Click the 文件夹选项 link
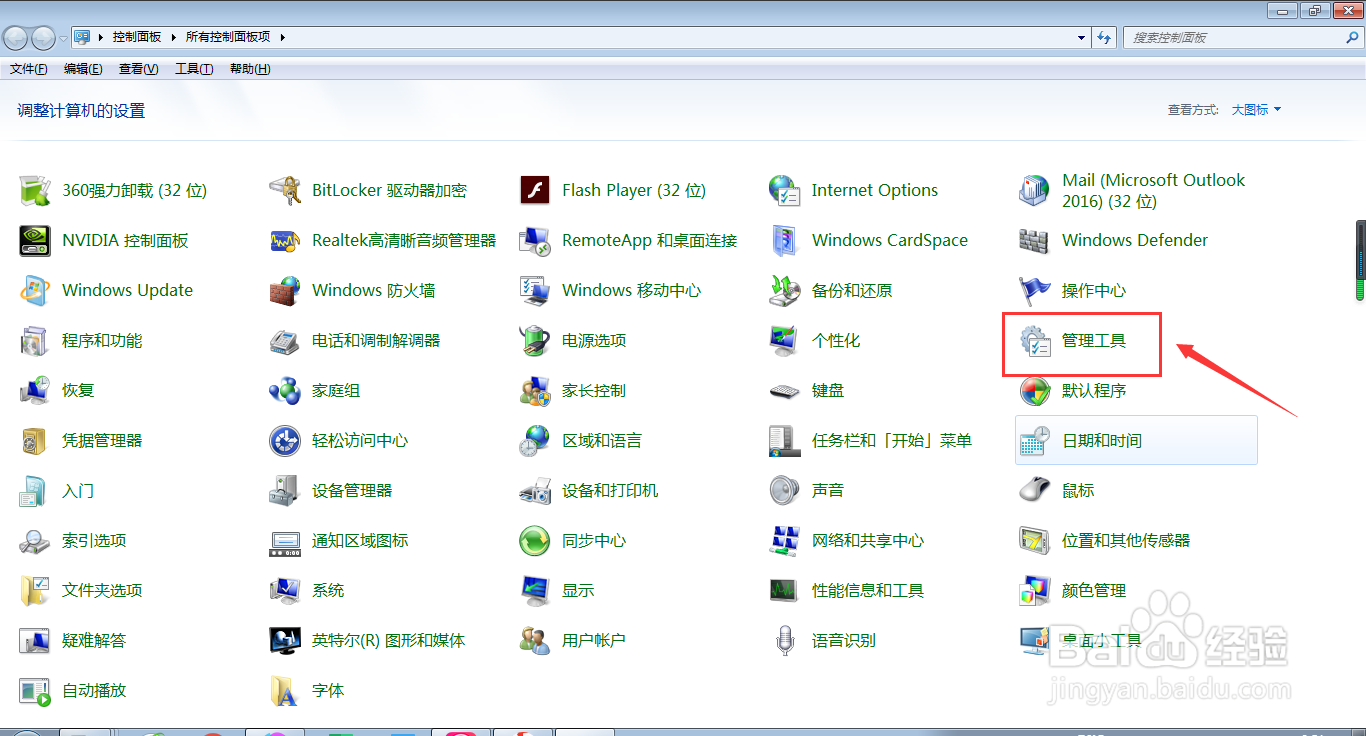This screenshot has height=736, width=1366. click(102, 590)
